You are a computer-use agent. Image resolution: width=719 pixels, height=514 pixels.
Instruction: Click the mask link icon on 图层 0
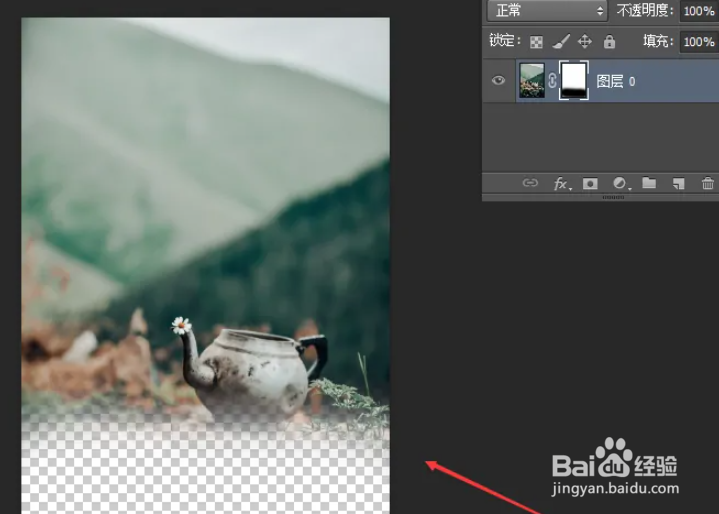[552, 81]
